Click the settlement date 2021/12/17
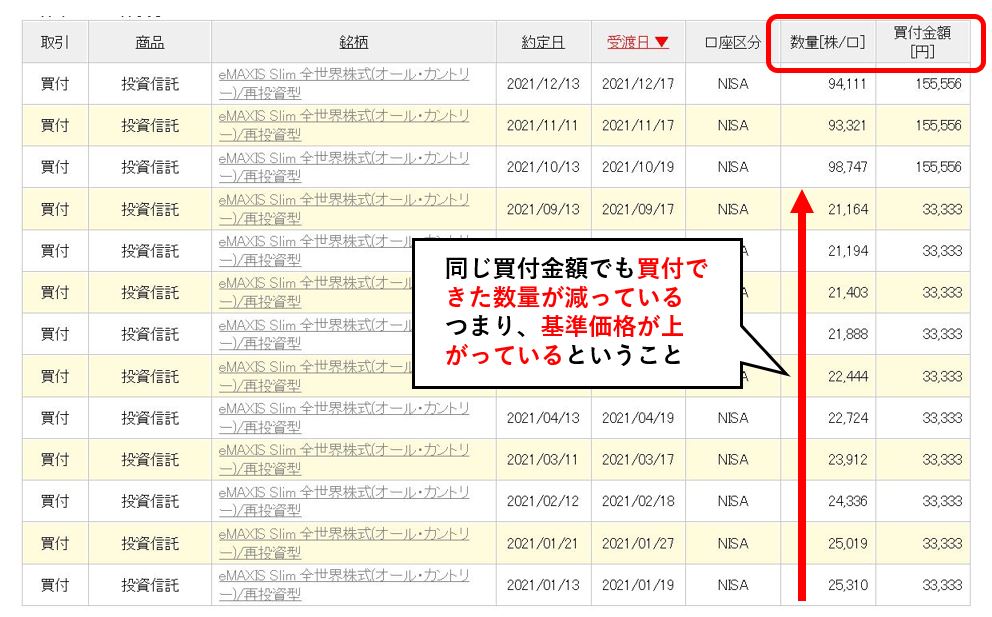This screenshot has width=992, height=617. [638, 84]
